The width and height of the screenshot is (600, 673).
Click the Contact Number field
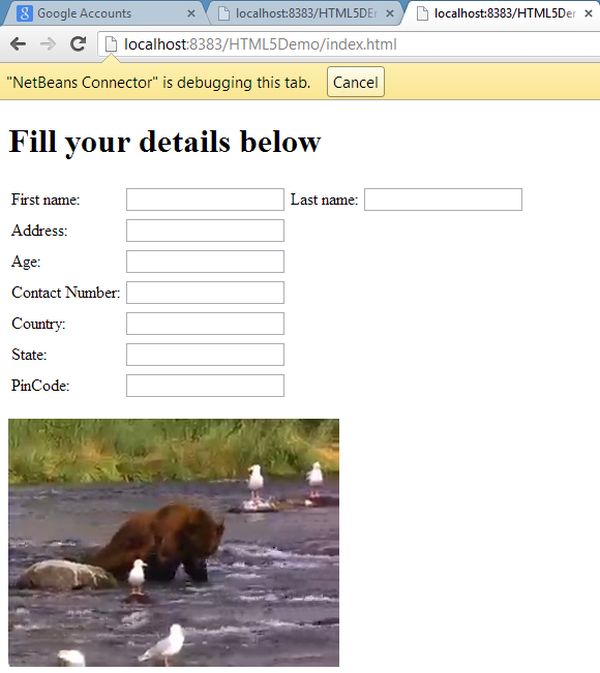205,292
